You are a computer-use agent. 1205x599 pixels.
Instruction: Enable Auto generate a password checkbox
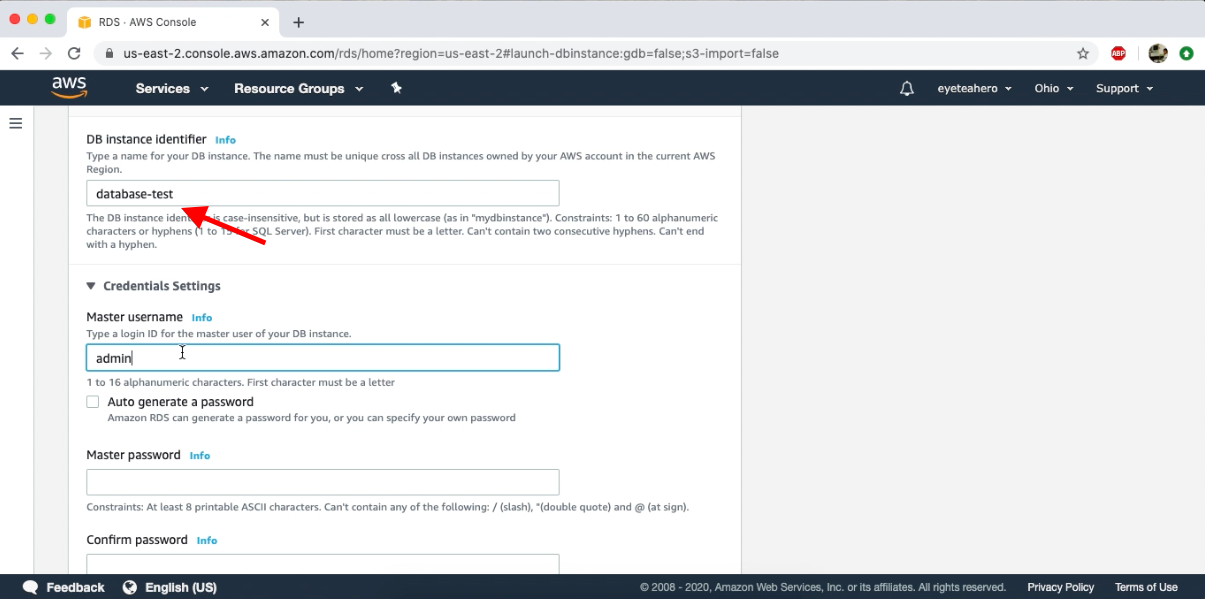(x=93, y=402)
